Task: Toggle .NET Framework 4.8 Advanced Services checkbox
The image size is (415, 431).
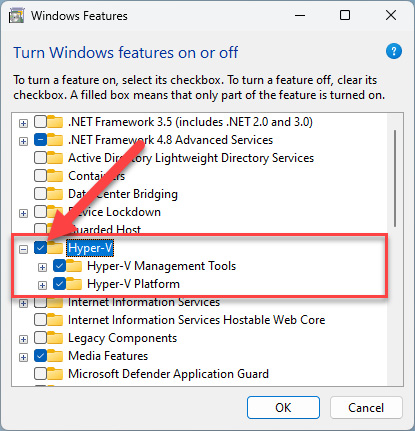Action: pyautogui.click(x=40, y=140)
